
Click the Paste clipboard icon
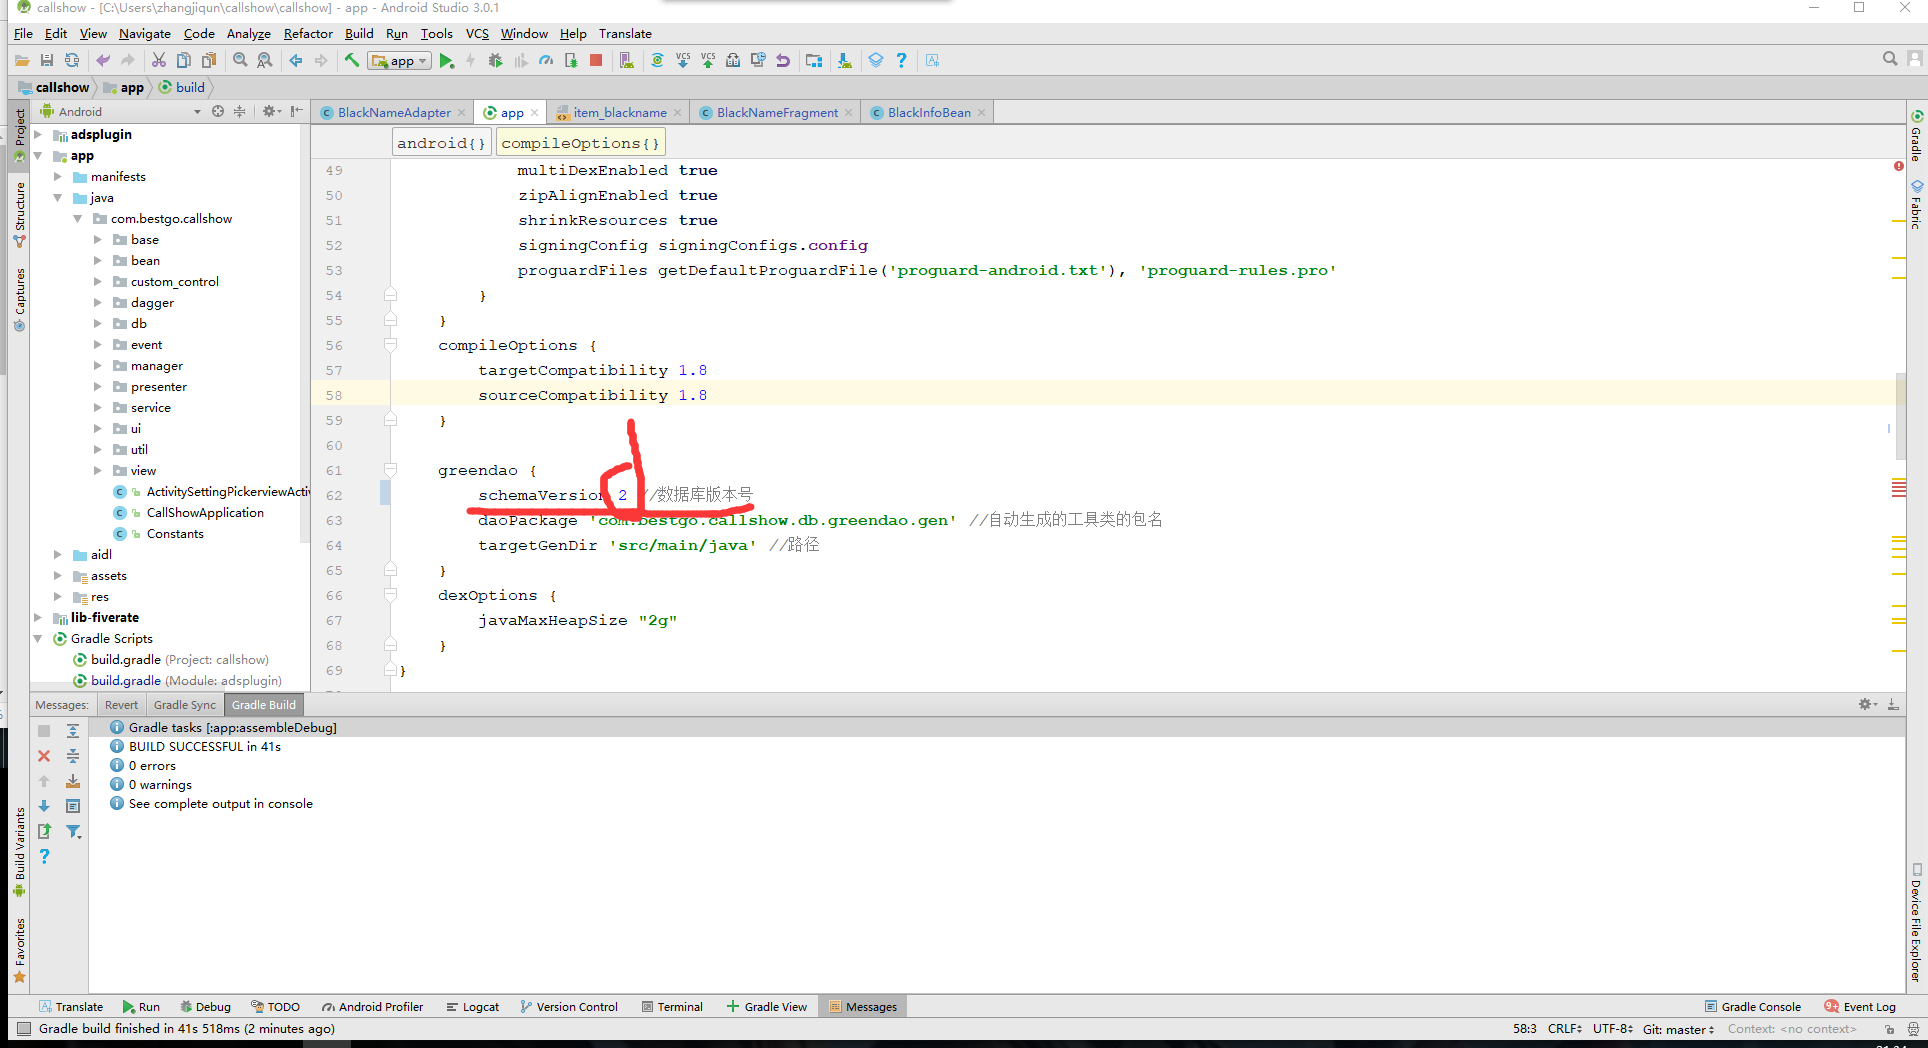coord(209,61)
